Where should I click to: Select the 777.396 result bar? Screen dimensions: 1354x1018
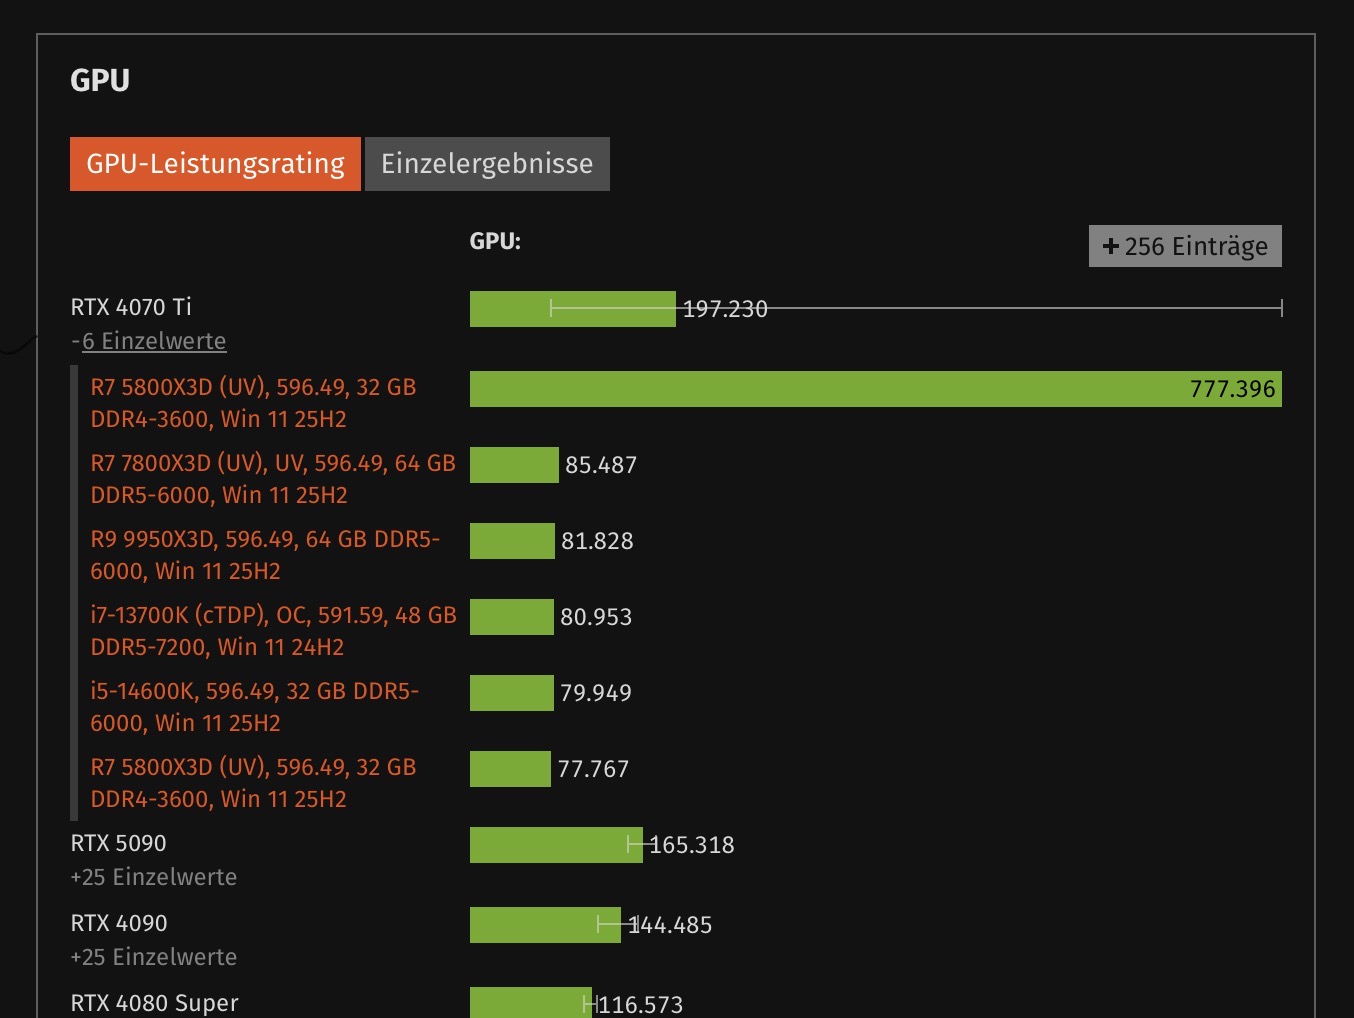(x=876, y=389)
